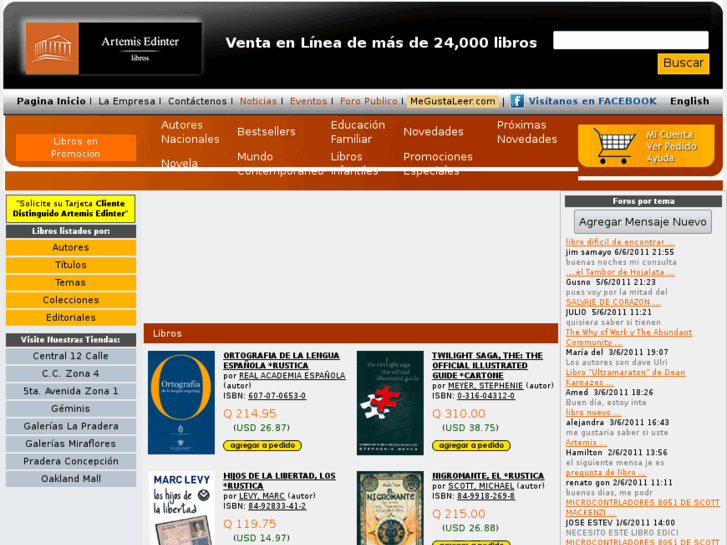Image resolution: width=727 pixels, height=545 pixels.
Task: List books by Temas
Action: [70, 282]
